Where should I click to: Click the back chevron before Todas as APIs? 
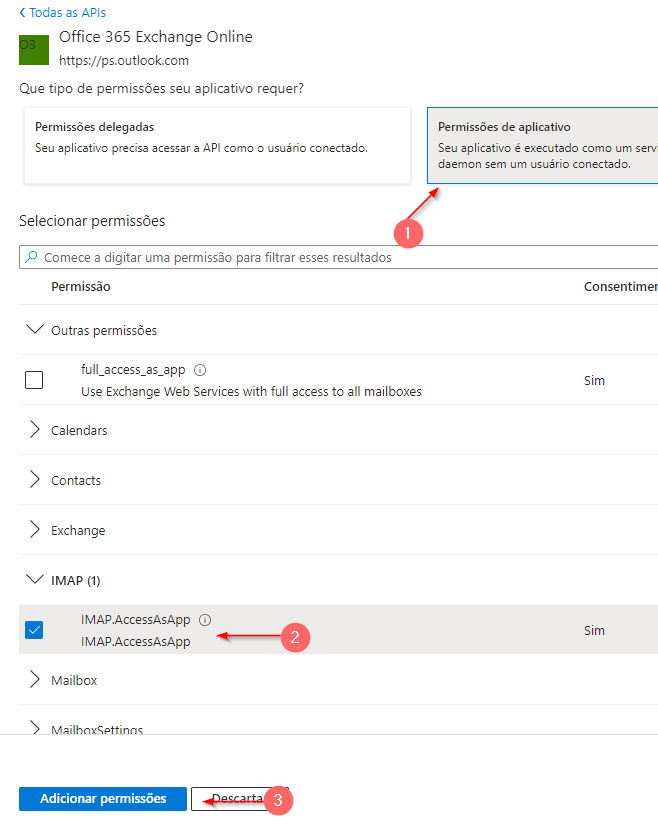coord(22,13)
